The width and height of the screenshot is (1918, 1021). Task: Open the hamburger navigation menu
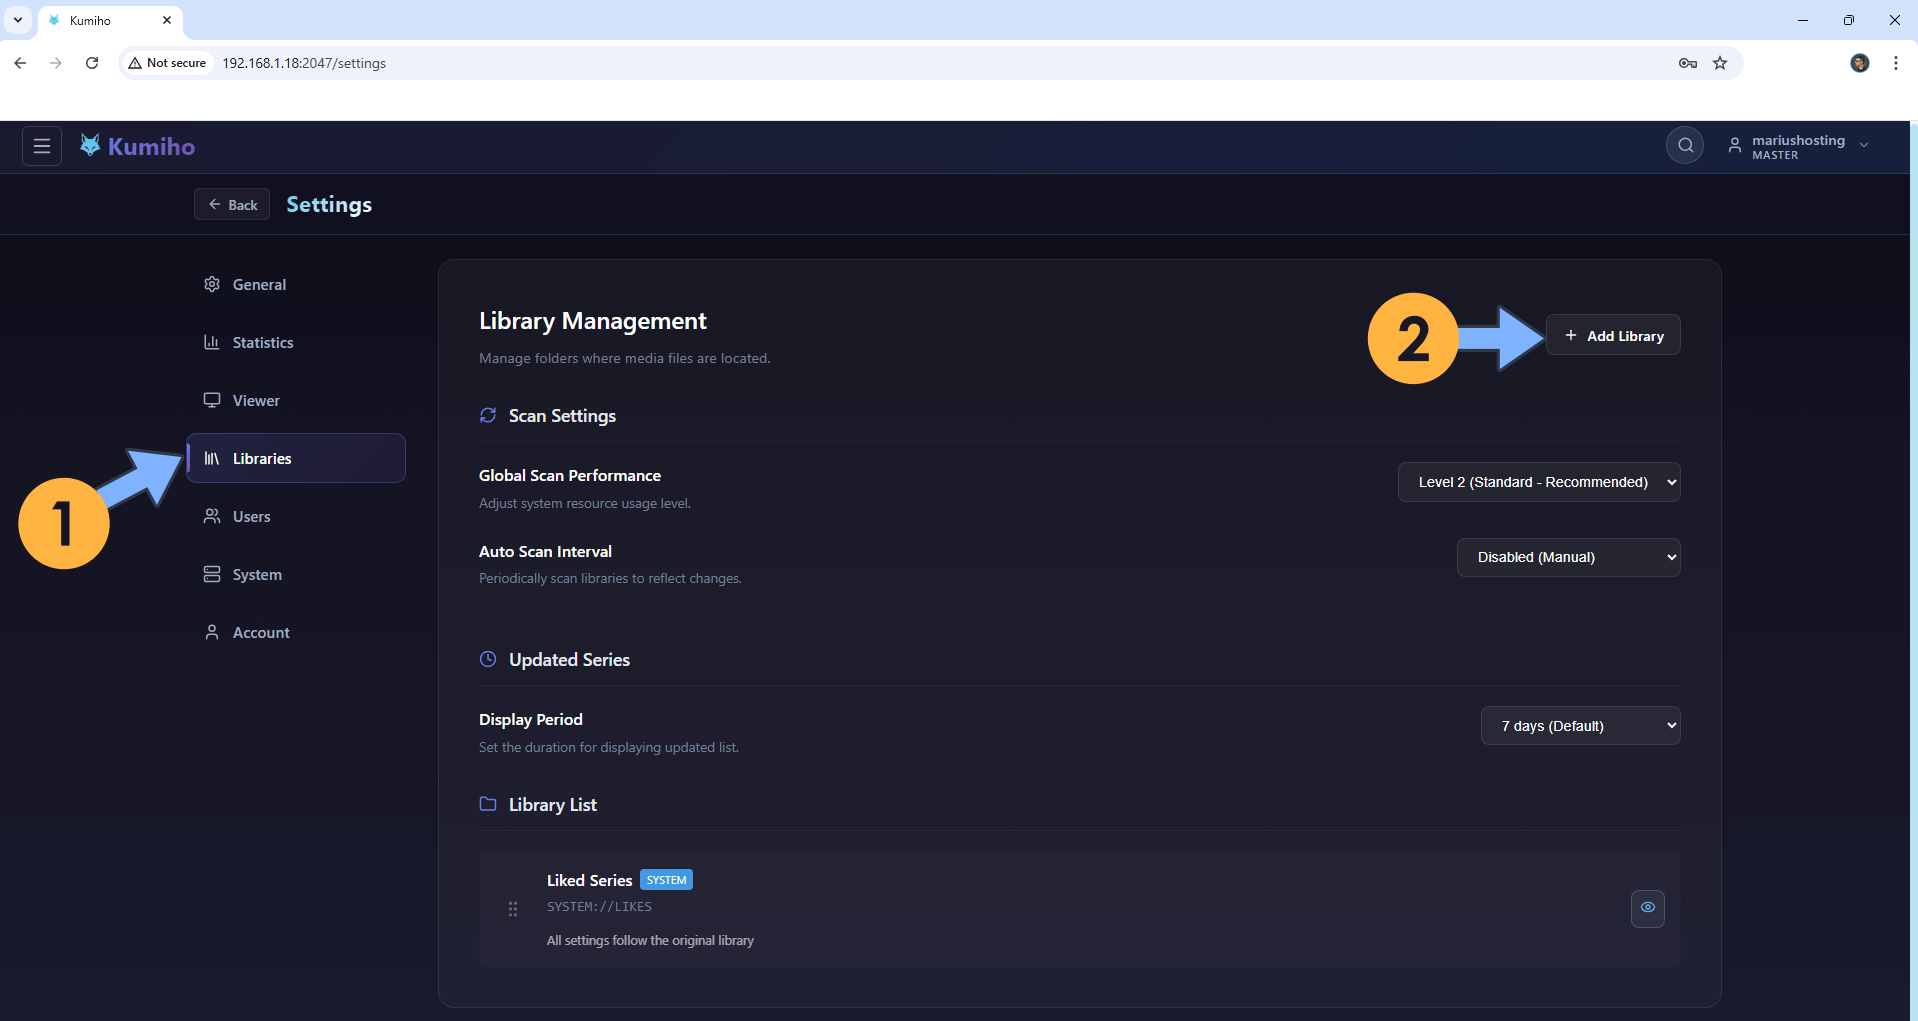coord(41,145)
